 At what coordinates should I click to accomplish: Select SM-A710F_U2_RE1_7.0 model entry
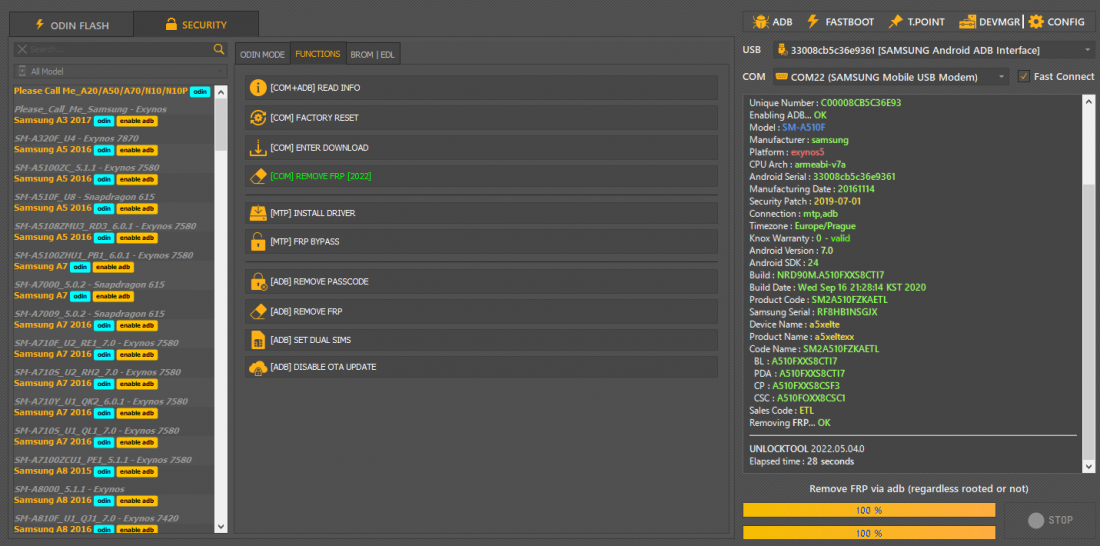pyautogui.click(x=98, y=342)
